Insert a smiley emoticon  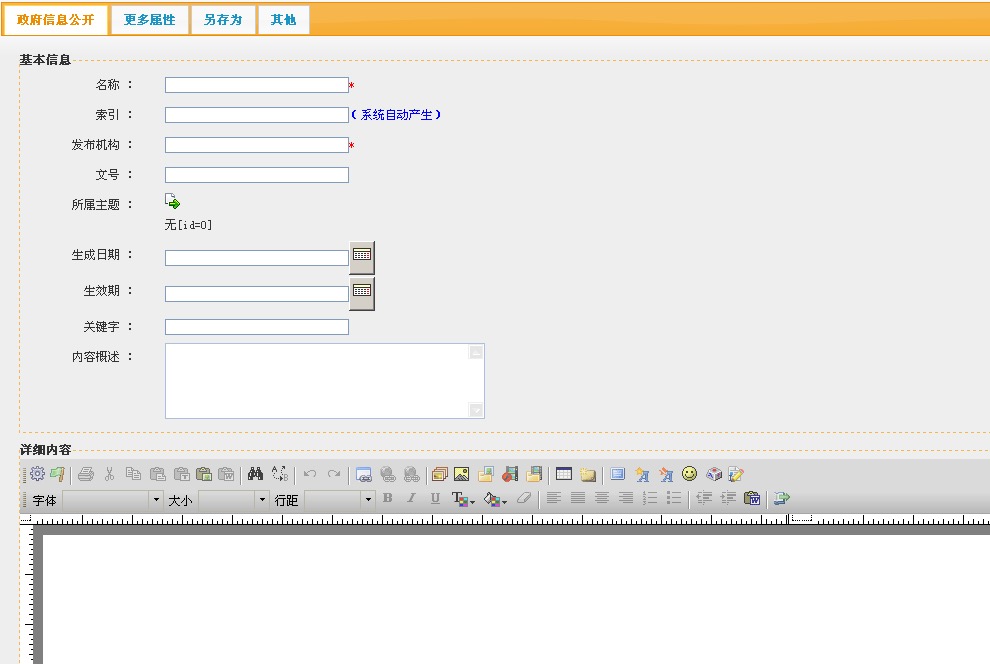coord(690,474)
